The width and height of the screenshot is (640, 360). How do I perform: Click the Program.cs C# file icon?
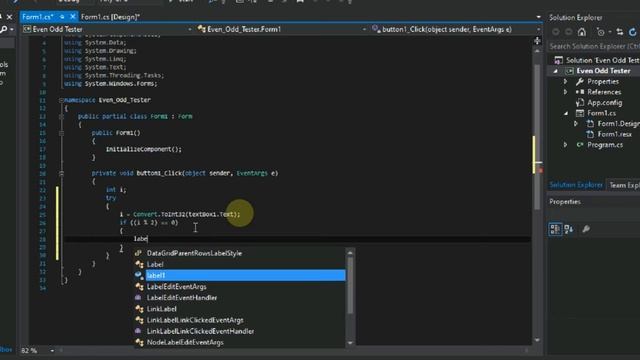tap(580, 145)
